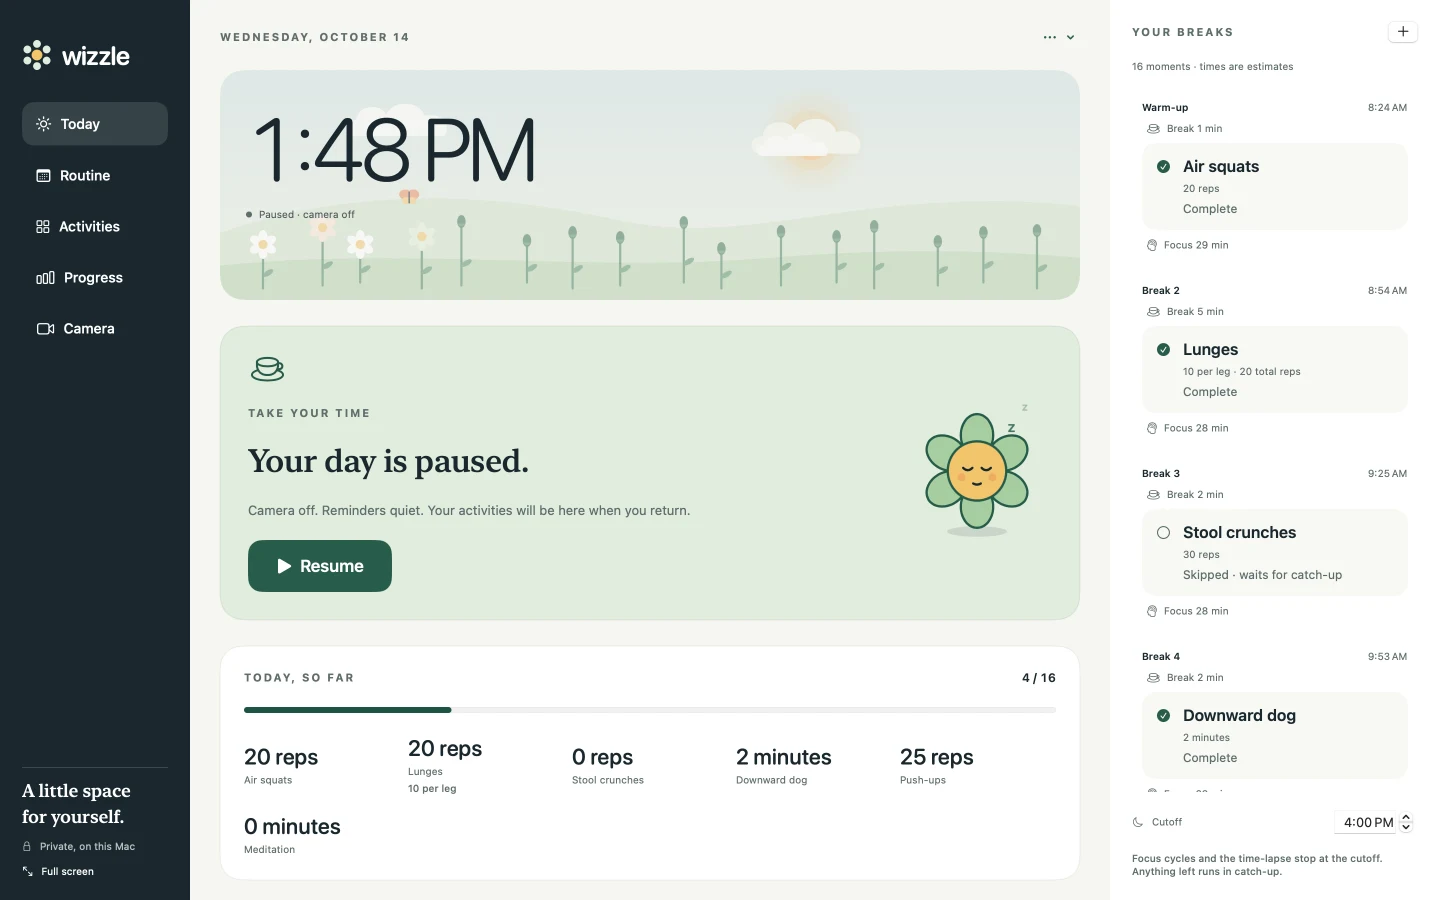Increase the cutoff time with the up arrow
The width and height of the screenshot is (1440, 900).
click(1406, 817)
